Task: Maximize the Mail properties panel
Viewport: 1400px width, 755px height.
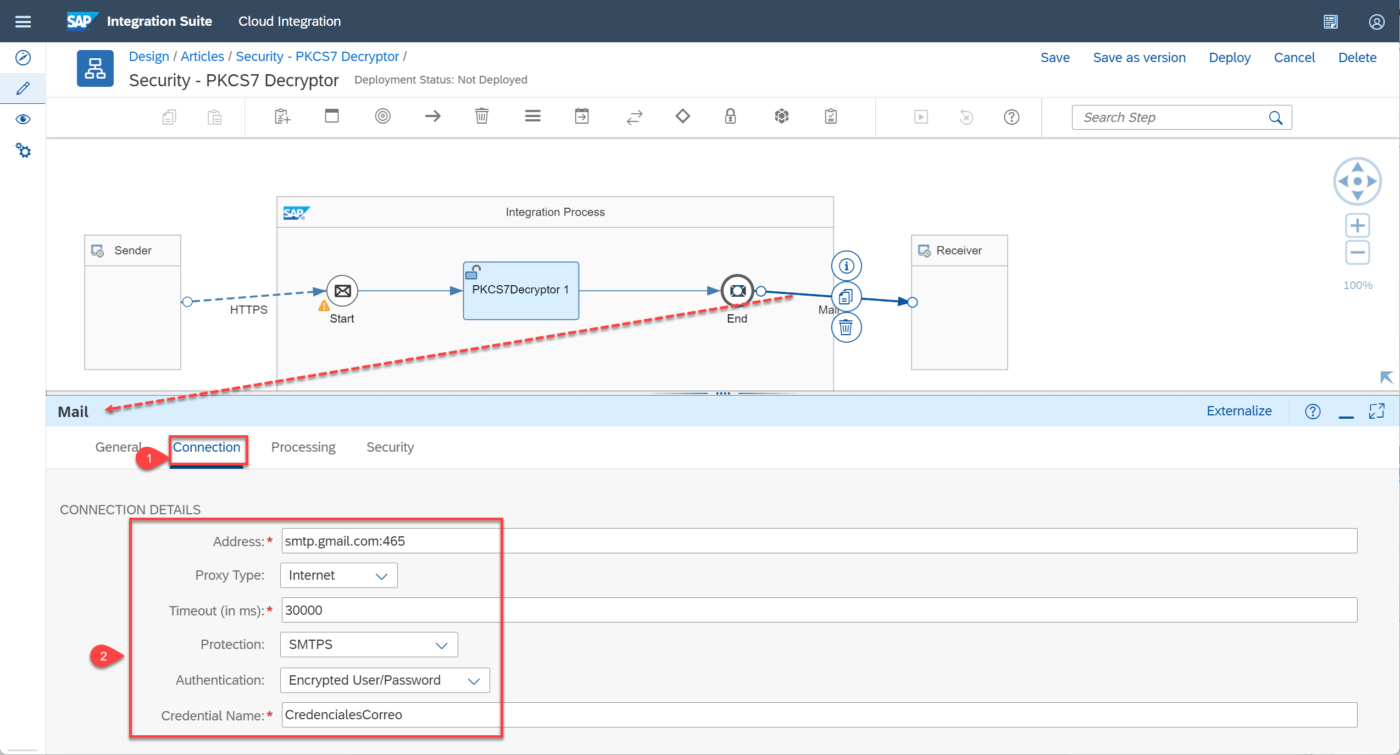Action: pyautogui.click(x=1377, y=411)
